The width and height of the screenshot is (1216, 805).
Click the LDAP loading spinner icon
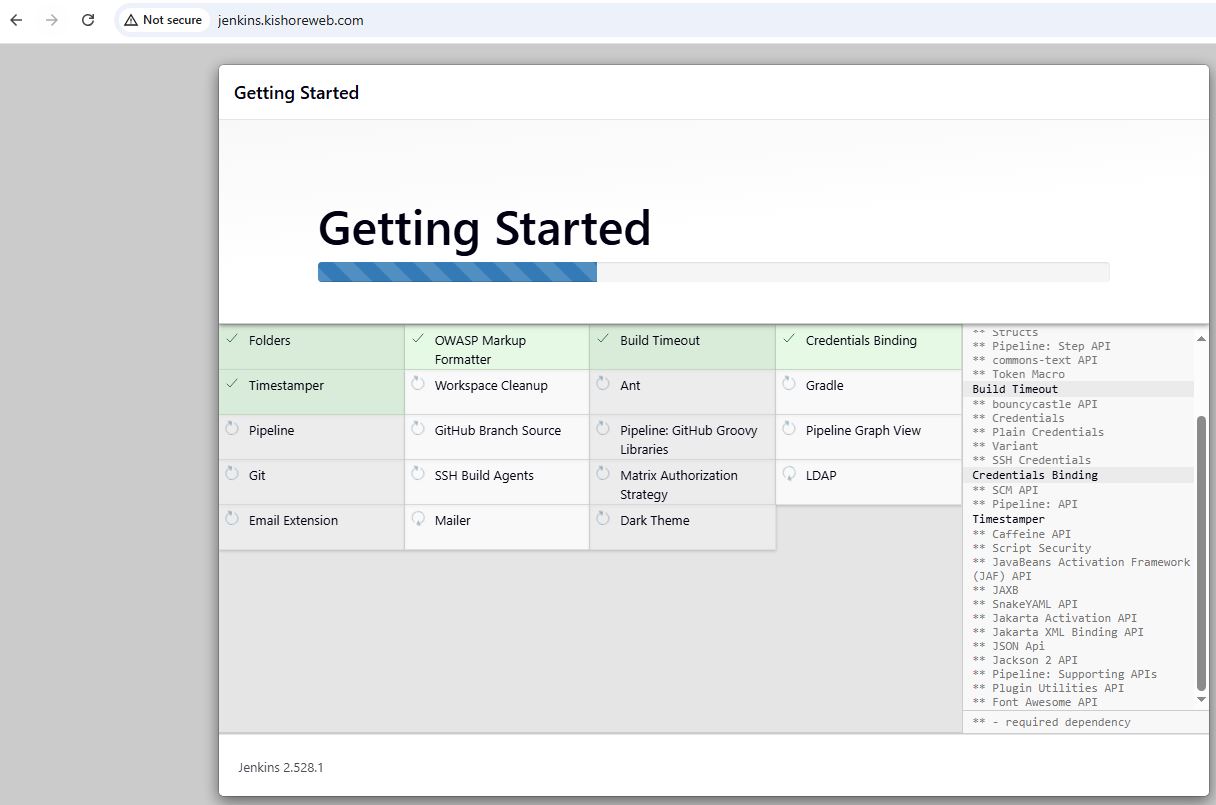789,474
